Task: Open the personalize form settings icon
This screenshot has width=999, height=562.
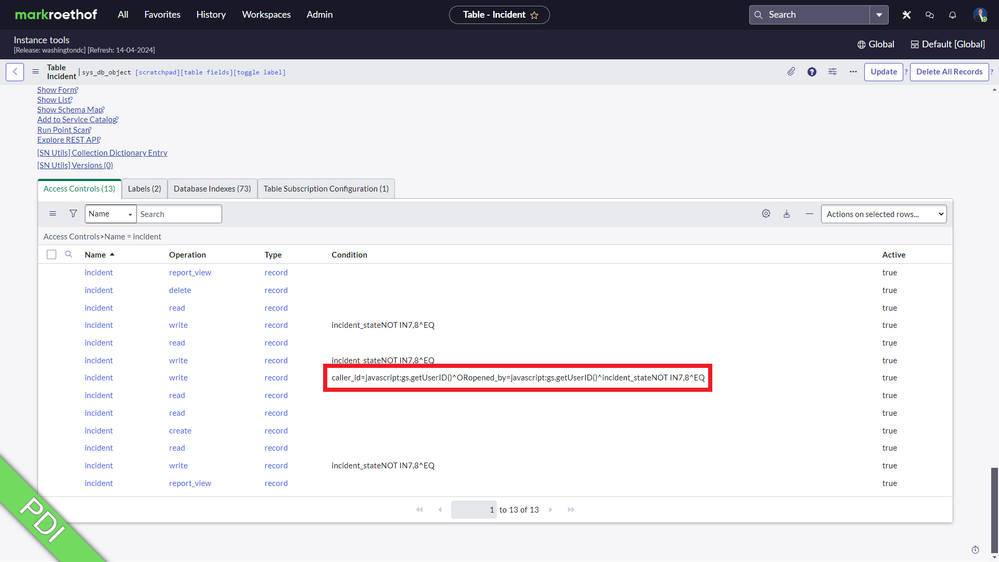Action: [832, 72]
